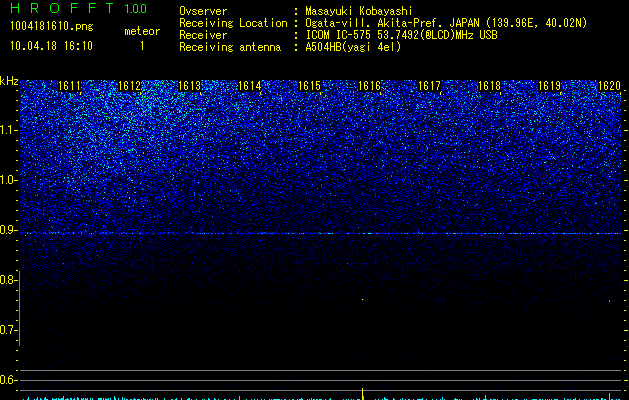
Task: Click the Ovserver field label
Action: click(203, 11)
